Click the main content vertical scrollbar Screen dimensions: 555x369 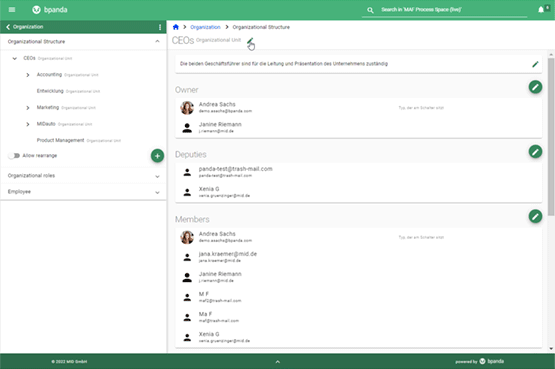551,137
